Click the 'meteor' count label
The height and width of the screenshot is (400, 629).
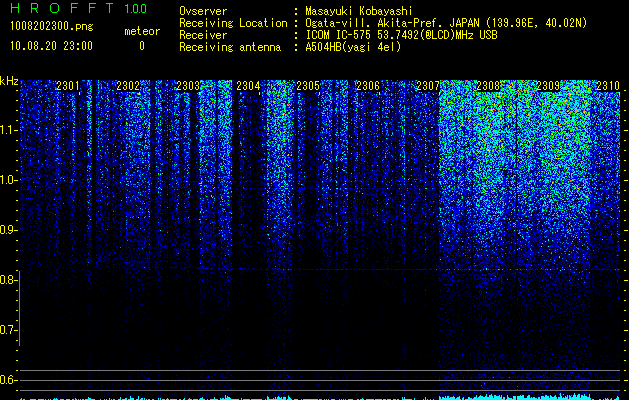(142, 31)
